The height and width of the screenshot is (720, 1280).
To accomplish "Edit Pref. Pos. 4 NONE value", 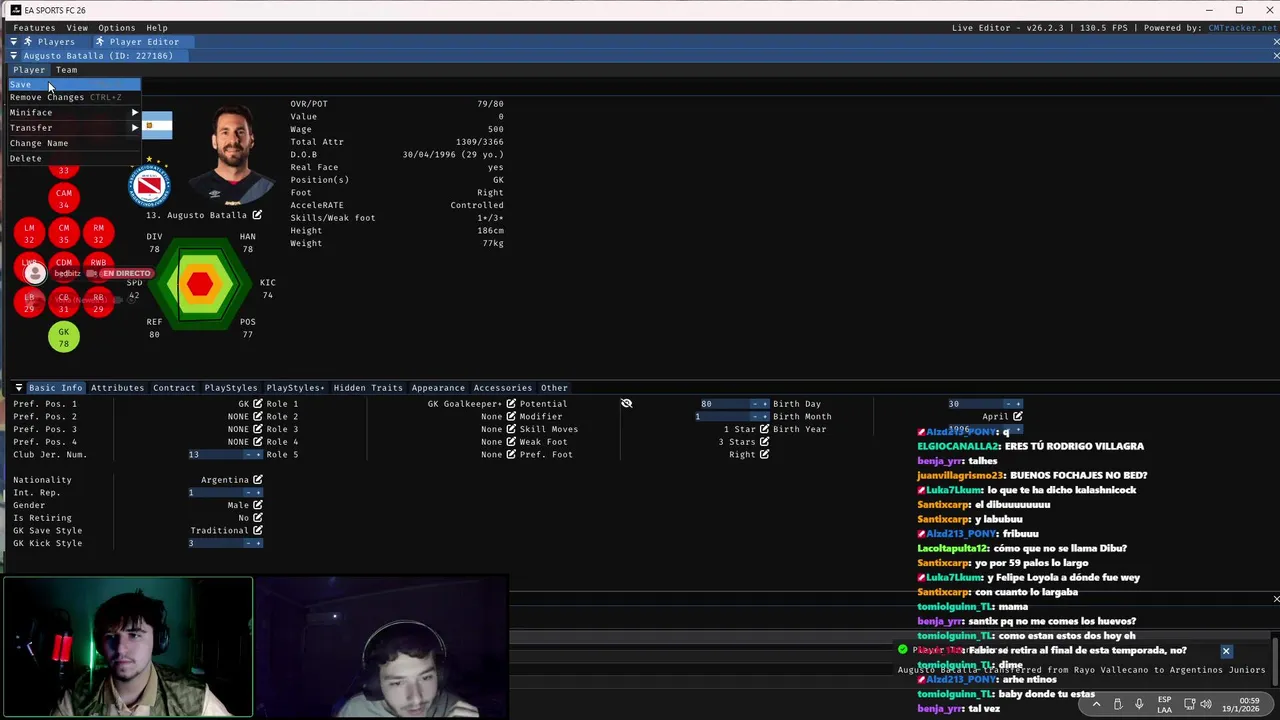I will (257, 442).
